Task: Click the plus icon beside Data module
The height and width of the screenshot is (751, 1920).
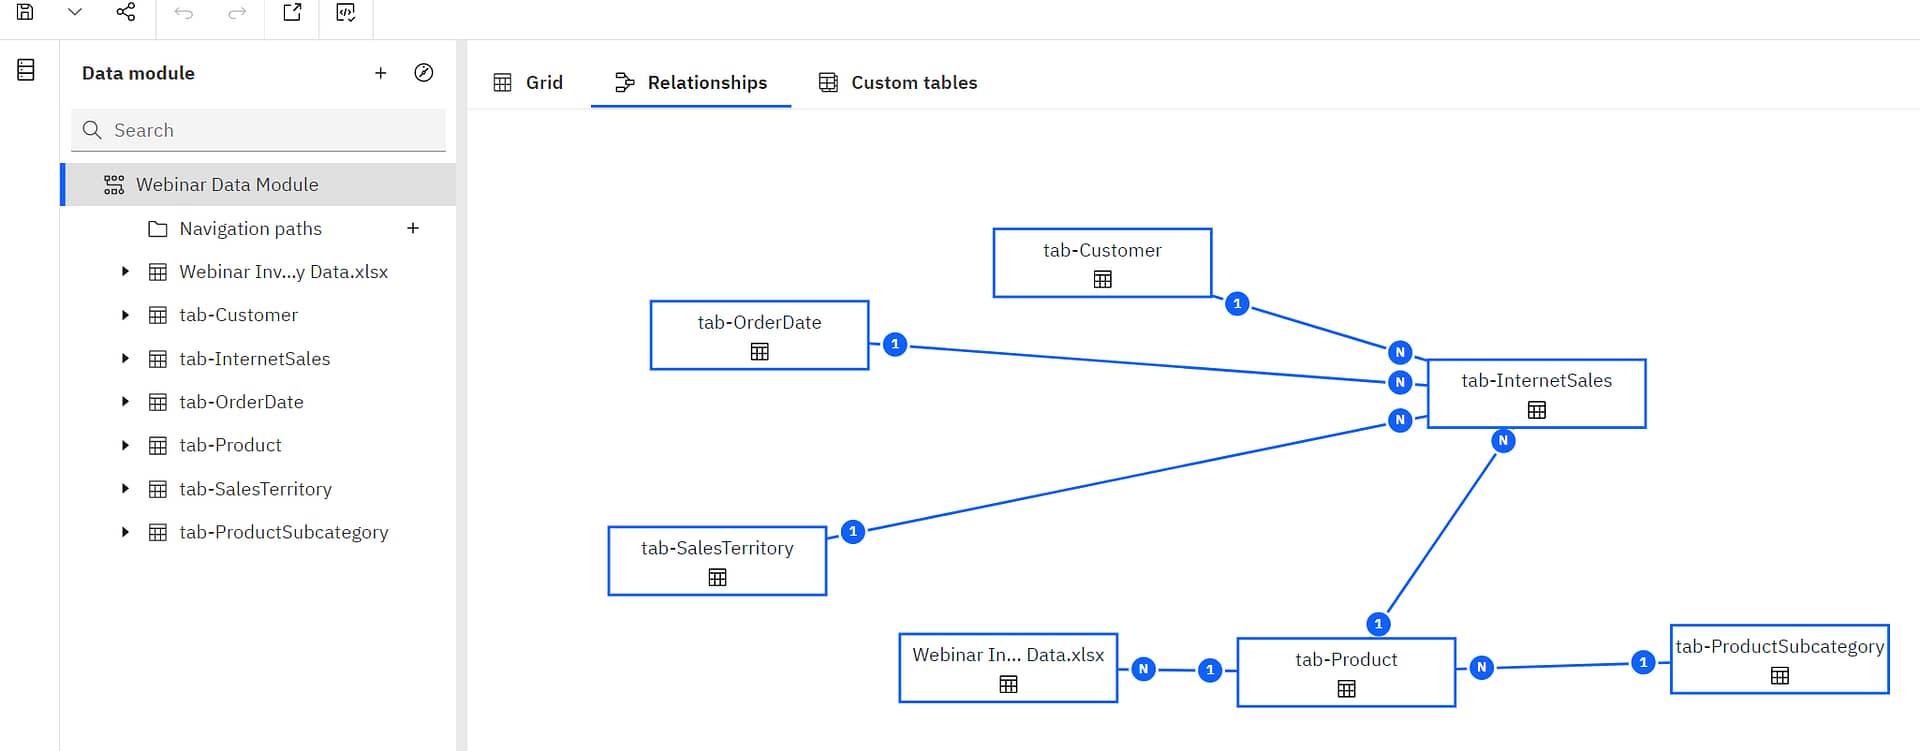Action: pyautogui.click(x=380, y=73)
